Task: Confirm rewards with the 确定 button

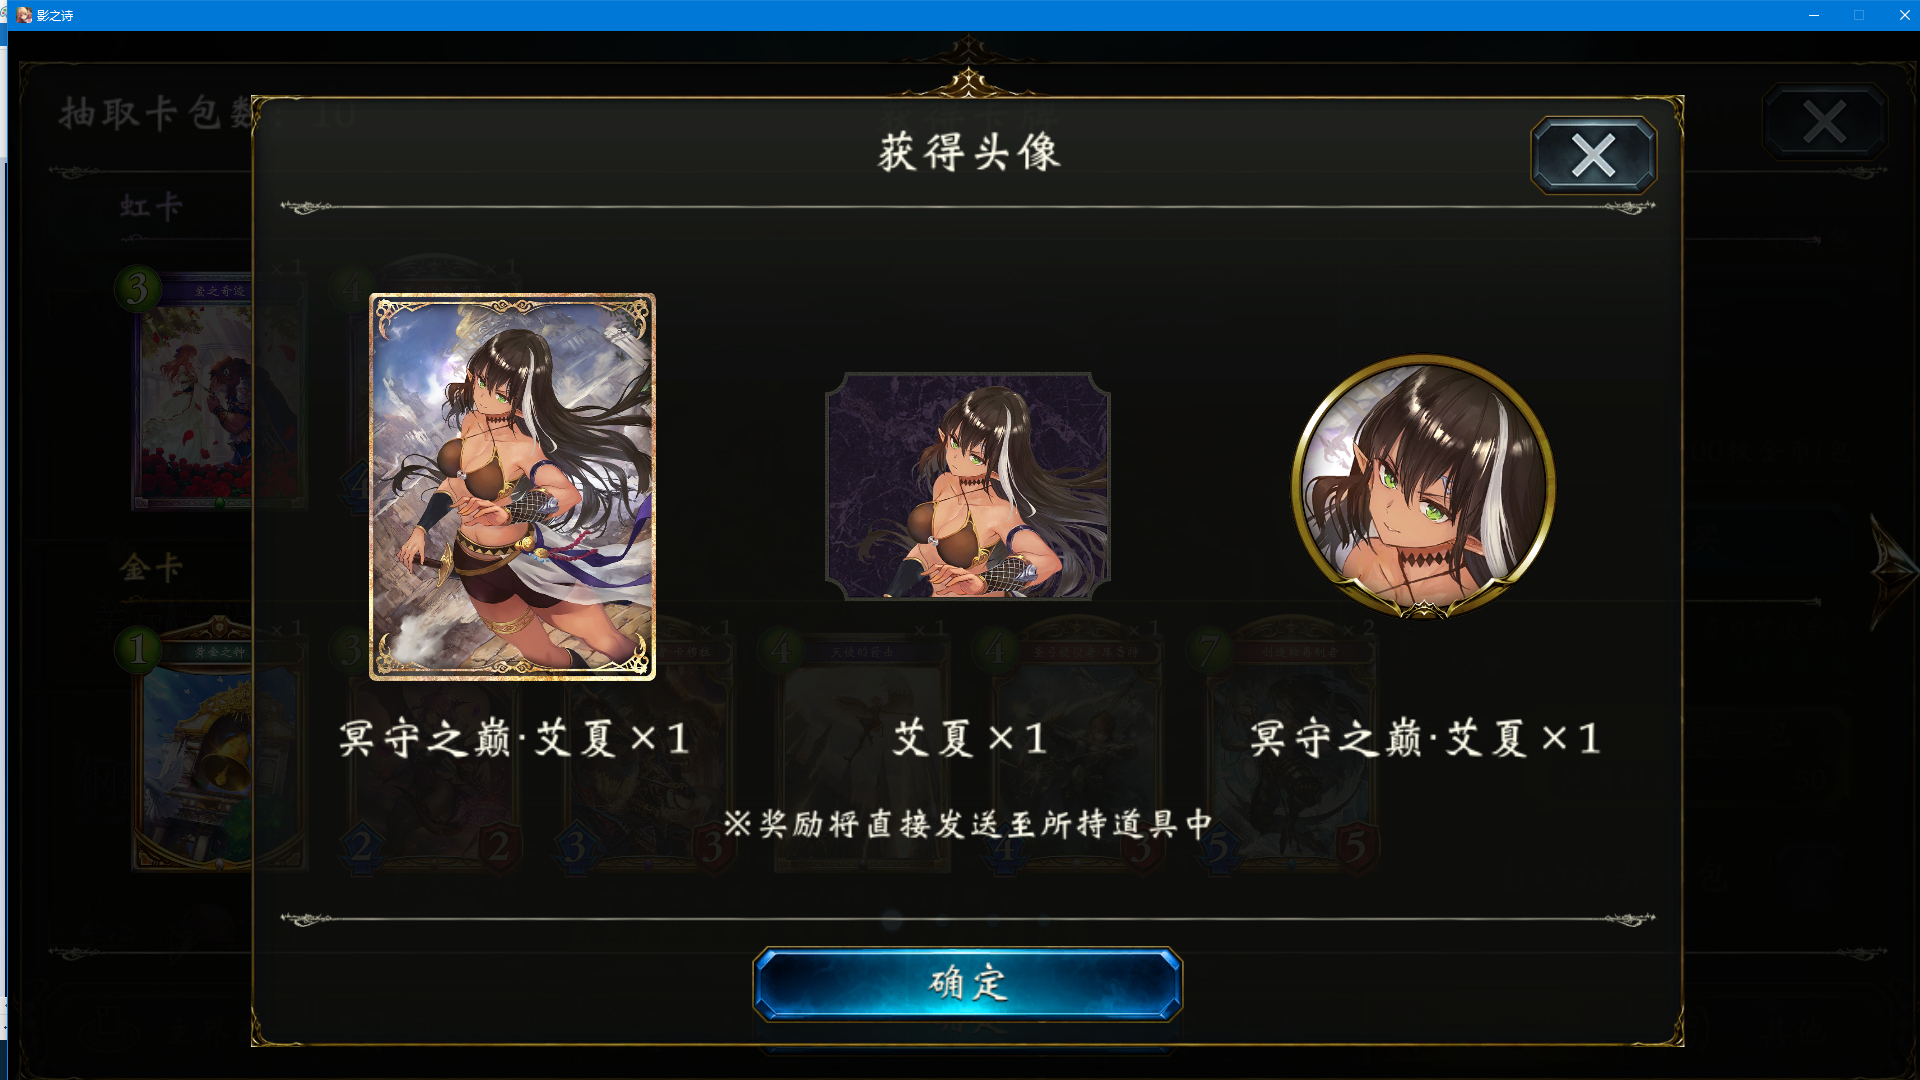Action: click(x=967, y=984)
